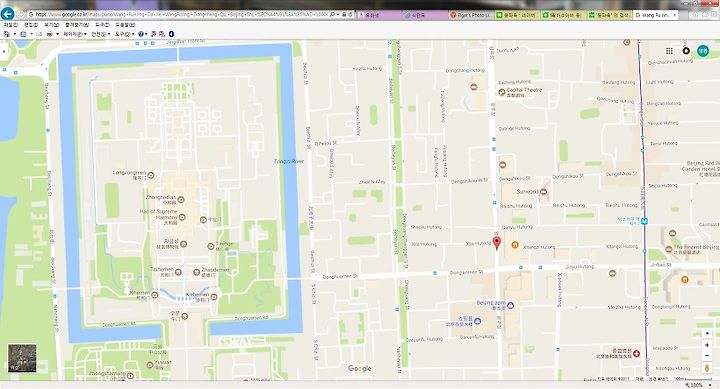This screenshot has height=389, width=720.
Task: Open the third green Naver search tab
Action: pyautogui.click(x=609, y=15)
